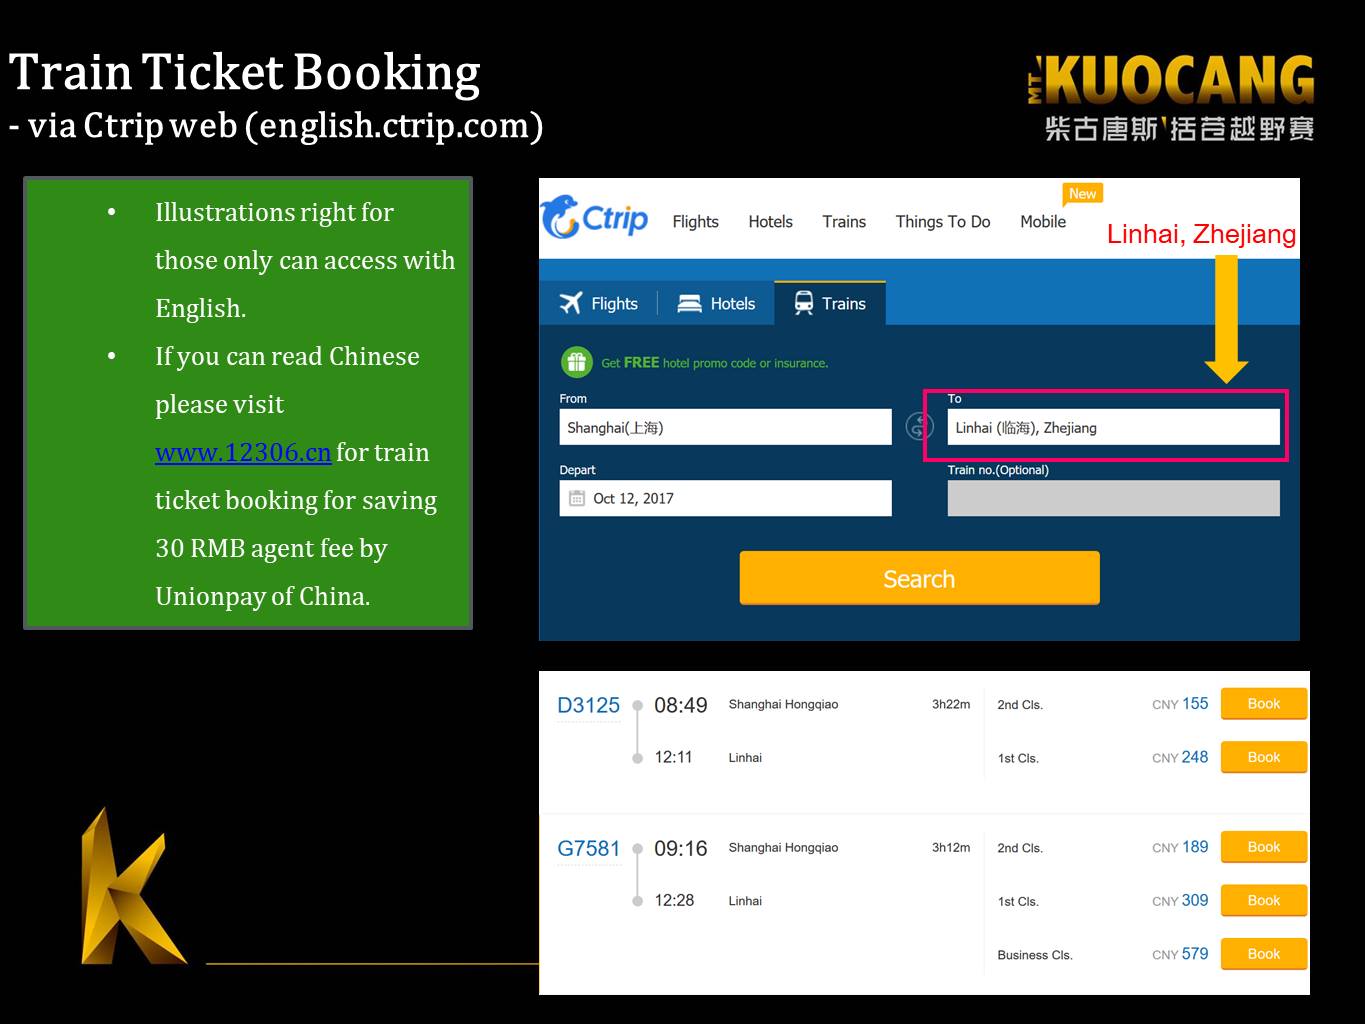Click Business Cls. label
This screenshot has width=1365, height=1024.
(x=1034, y=955)
